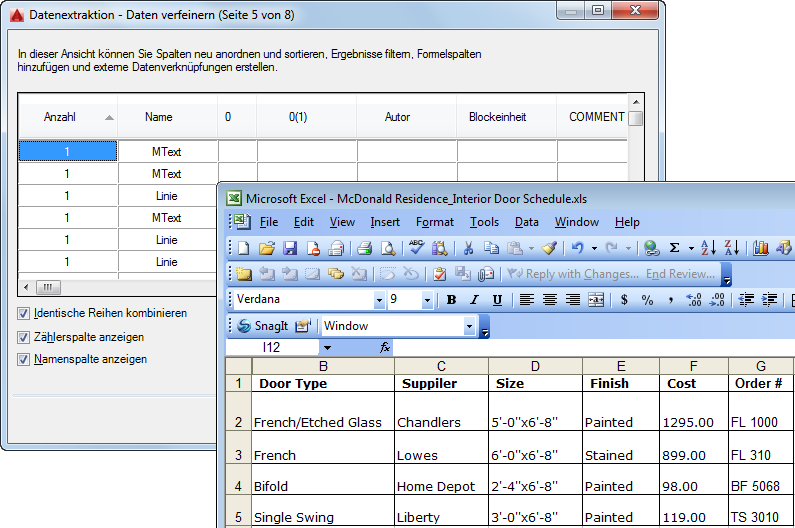Open the Verdana font name dropdown
The image size is (795, 528).
(x=379, y=300)
